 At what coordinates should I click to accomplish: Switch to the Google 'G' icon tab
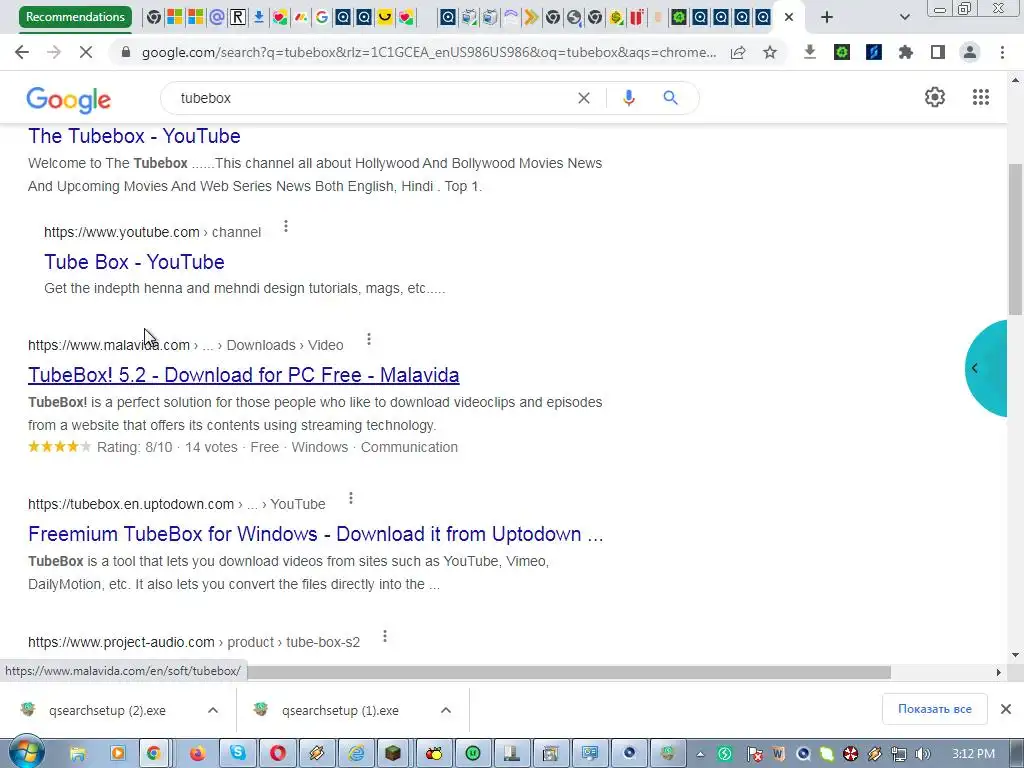(x=321, y=18)
